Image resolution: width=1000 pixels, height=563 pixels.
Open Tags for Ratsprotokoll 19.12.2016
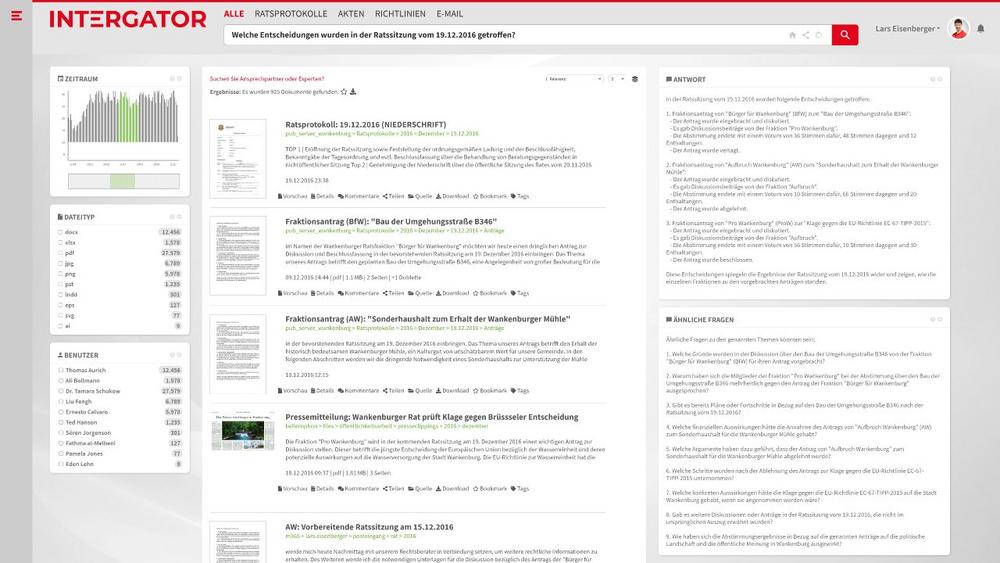520,196
